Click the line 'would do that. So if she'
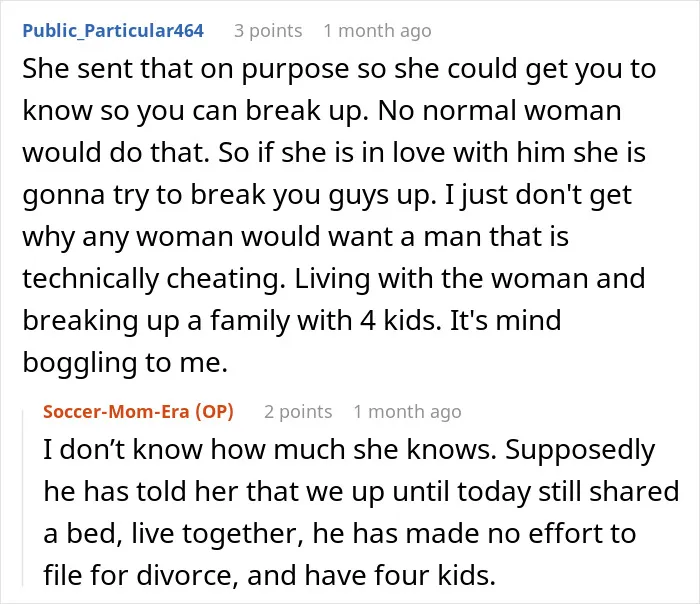This screenshot has height=604, width=700. pos(334,153)
